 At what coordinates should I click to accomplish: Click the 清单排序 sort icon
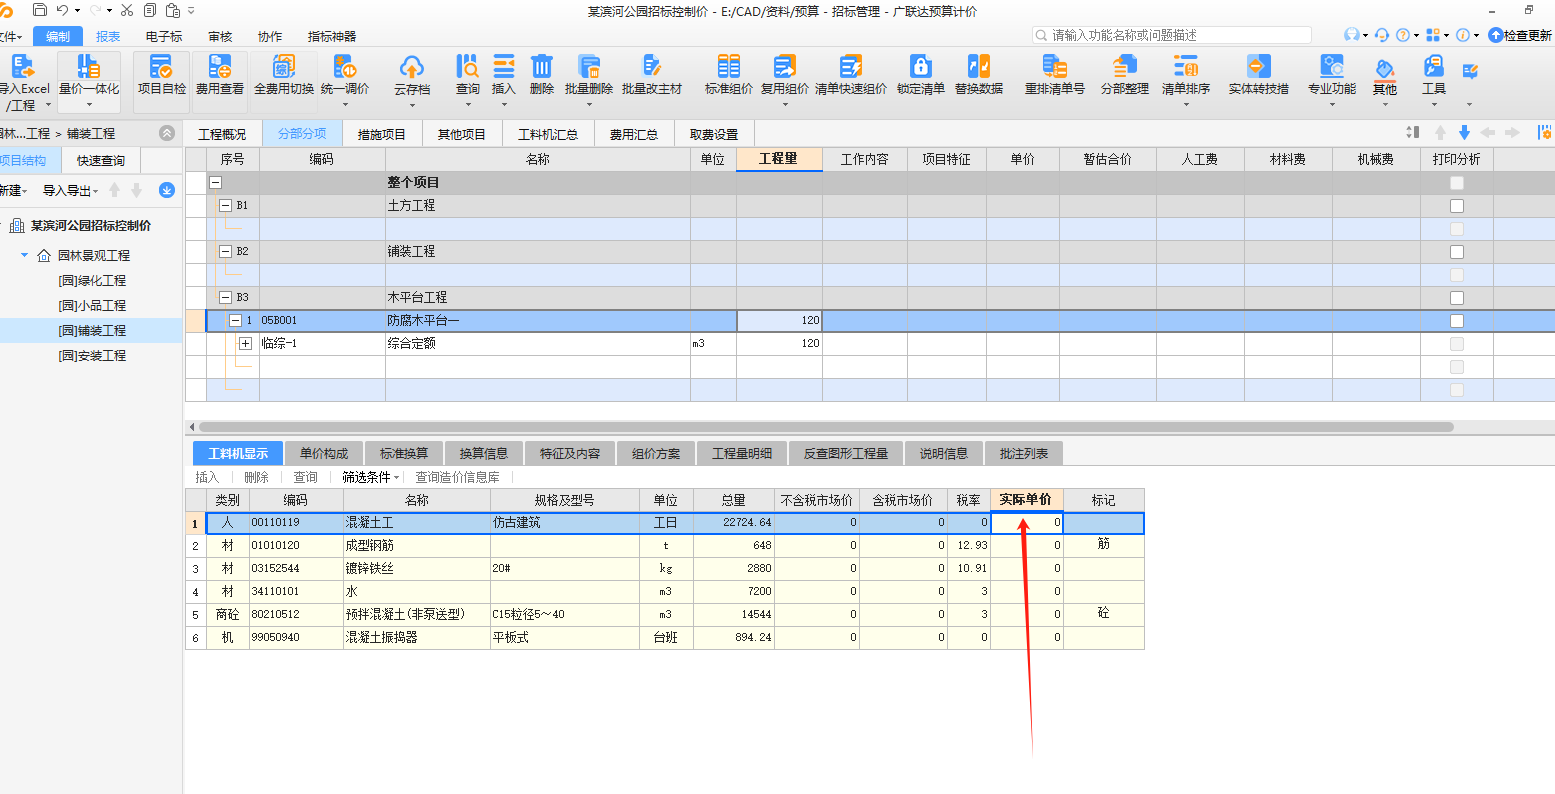1186,67
